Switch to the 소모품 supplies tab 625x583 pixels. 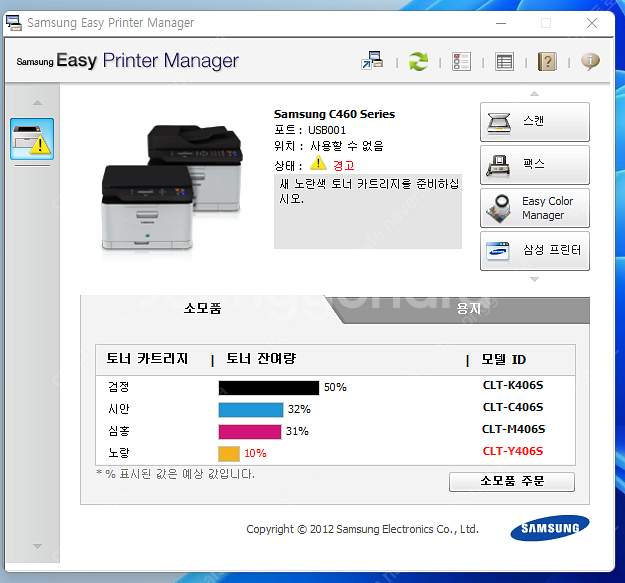point(202,308)
